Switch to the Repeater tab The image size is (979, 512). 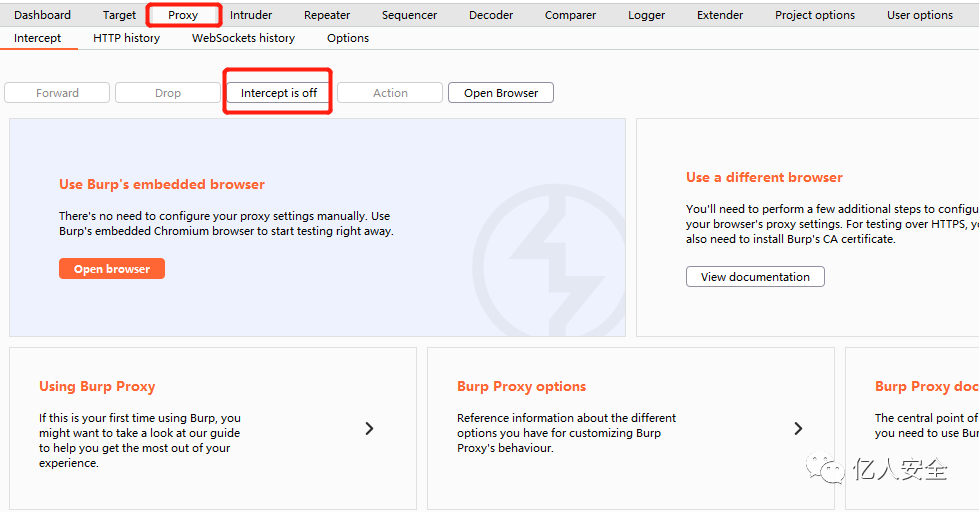pyautogui.click(x=327, y=15)
